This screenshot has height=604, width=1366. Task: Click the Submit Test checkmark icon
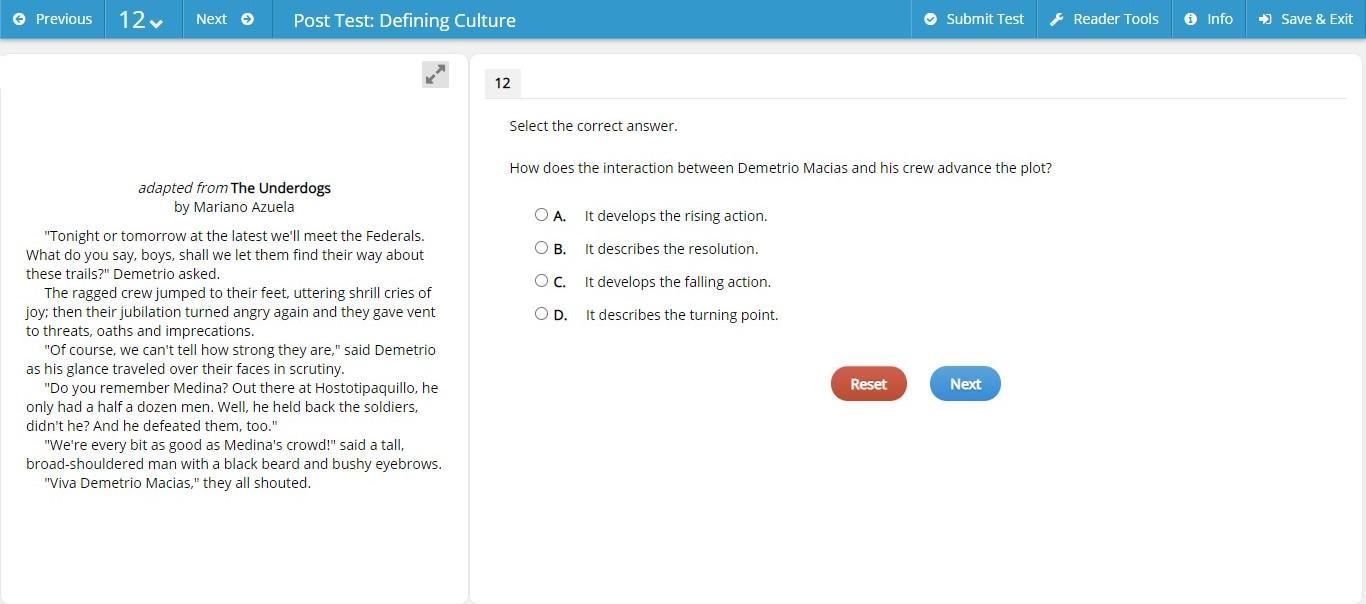930,19
